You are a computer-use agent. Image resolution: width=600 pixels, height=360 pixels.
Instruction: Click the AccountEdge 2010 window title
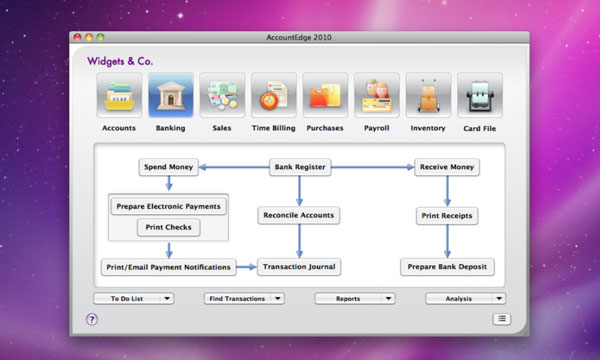(299, 37)
